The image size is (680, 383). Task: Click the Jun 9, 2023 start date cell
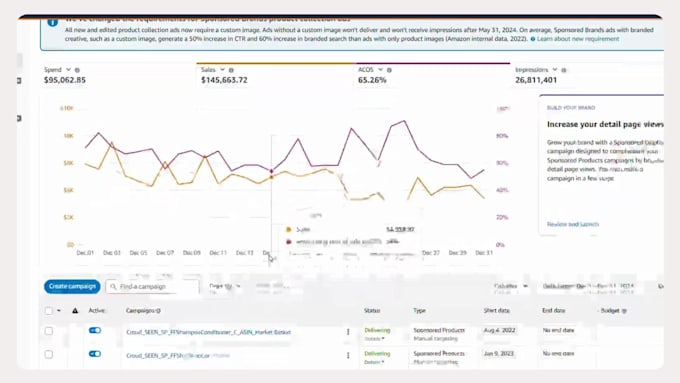(x=499, y=354)
